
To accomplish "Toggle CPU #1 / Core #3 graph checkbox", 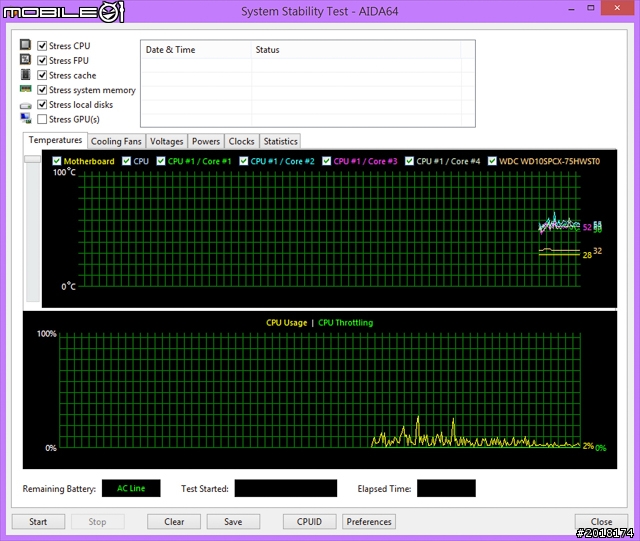I will (x=327, y=161).
